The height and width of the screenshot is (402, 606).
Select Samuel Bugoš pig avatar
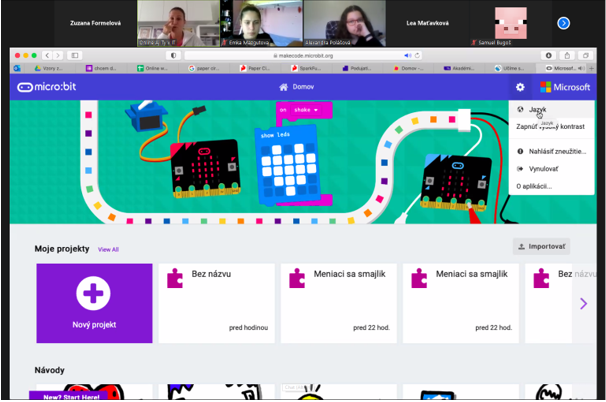click(x=511, y=23)
